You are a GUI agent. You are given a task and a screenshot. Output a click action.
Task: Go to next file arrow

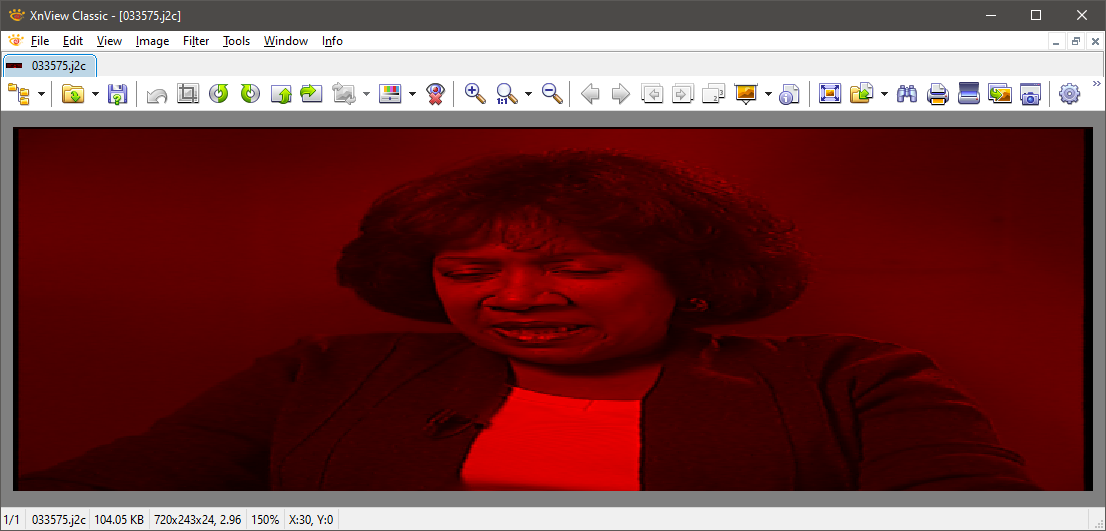coord(620,94)
